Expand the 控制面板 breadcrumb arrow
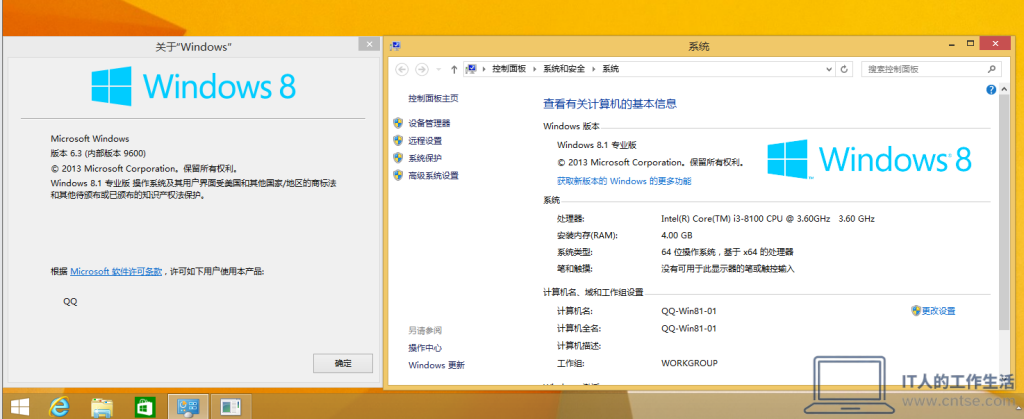This screenshot has width=1024, height=419. coord(534,69)
